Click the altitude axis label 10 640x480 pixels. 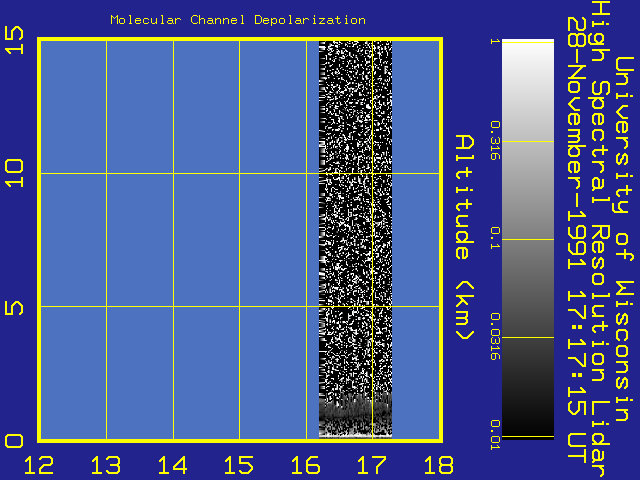[x=14, y=173]
